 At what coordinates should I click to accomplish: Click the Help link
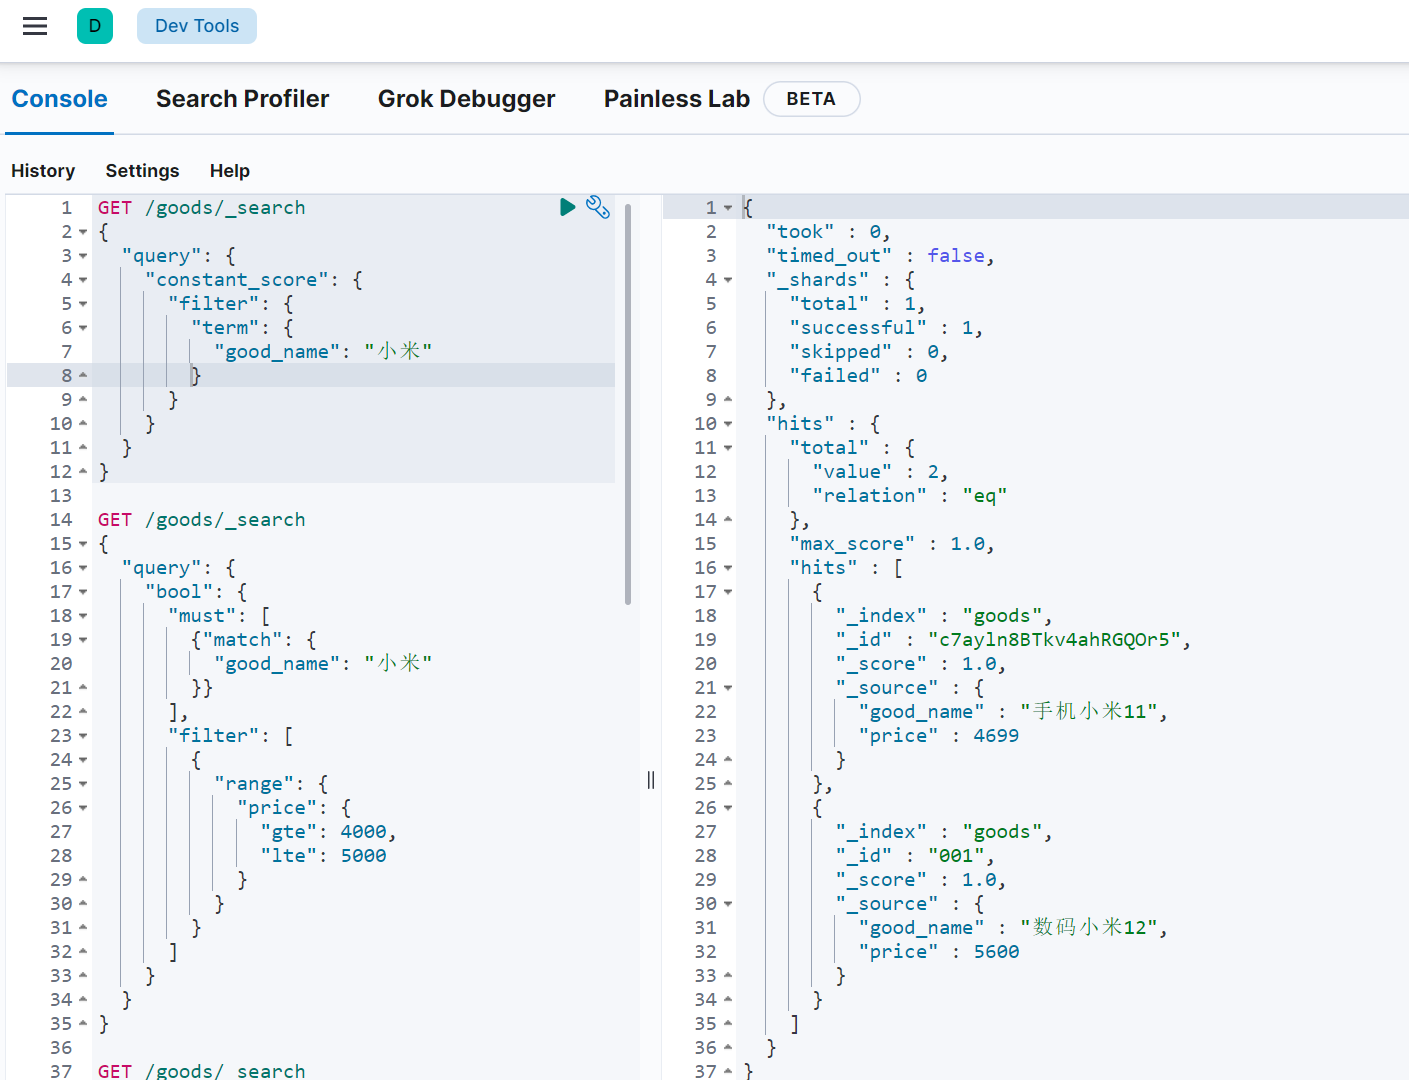click(230, 171)
